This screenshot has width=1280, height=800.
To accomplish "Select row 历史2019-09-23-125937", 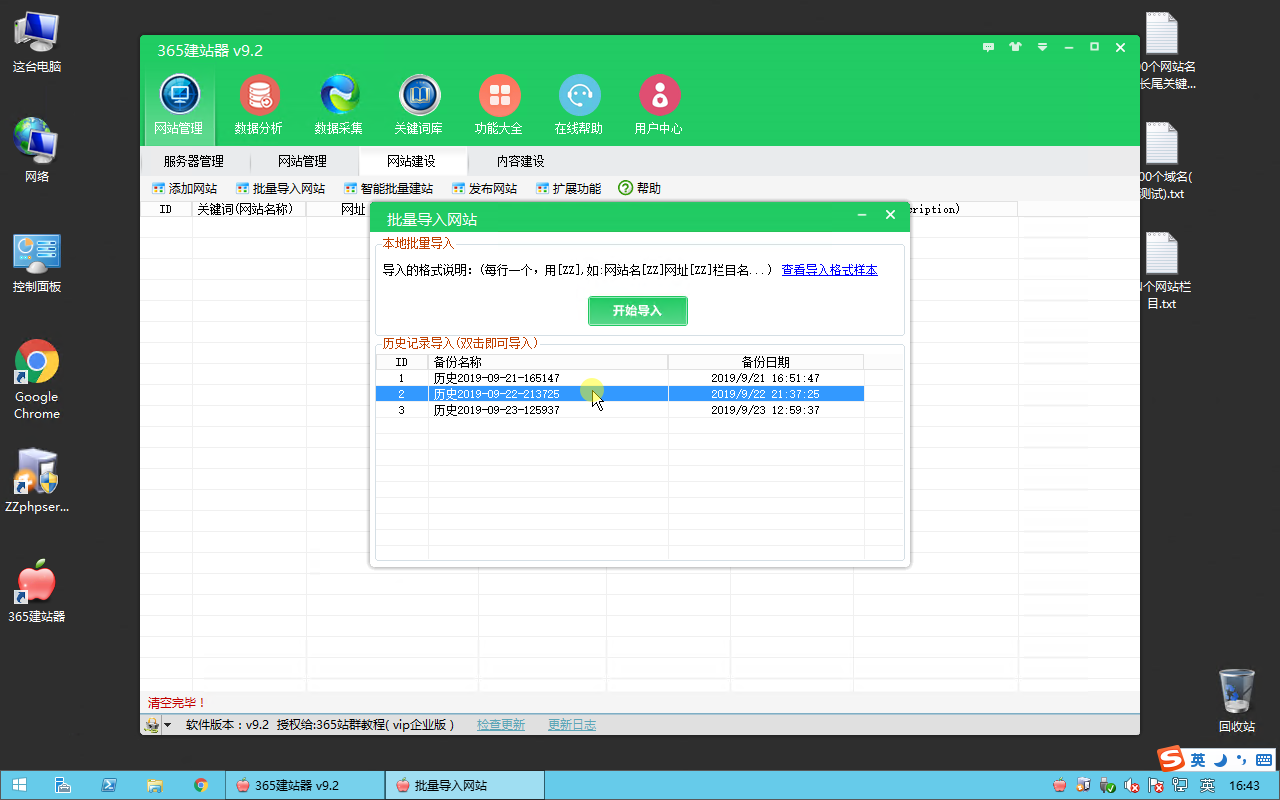I will point(620,410).
